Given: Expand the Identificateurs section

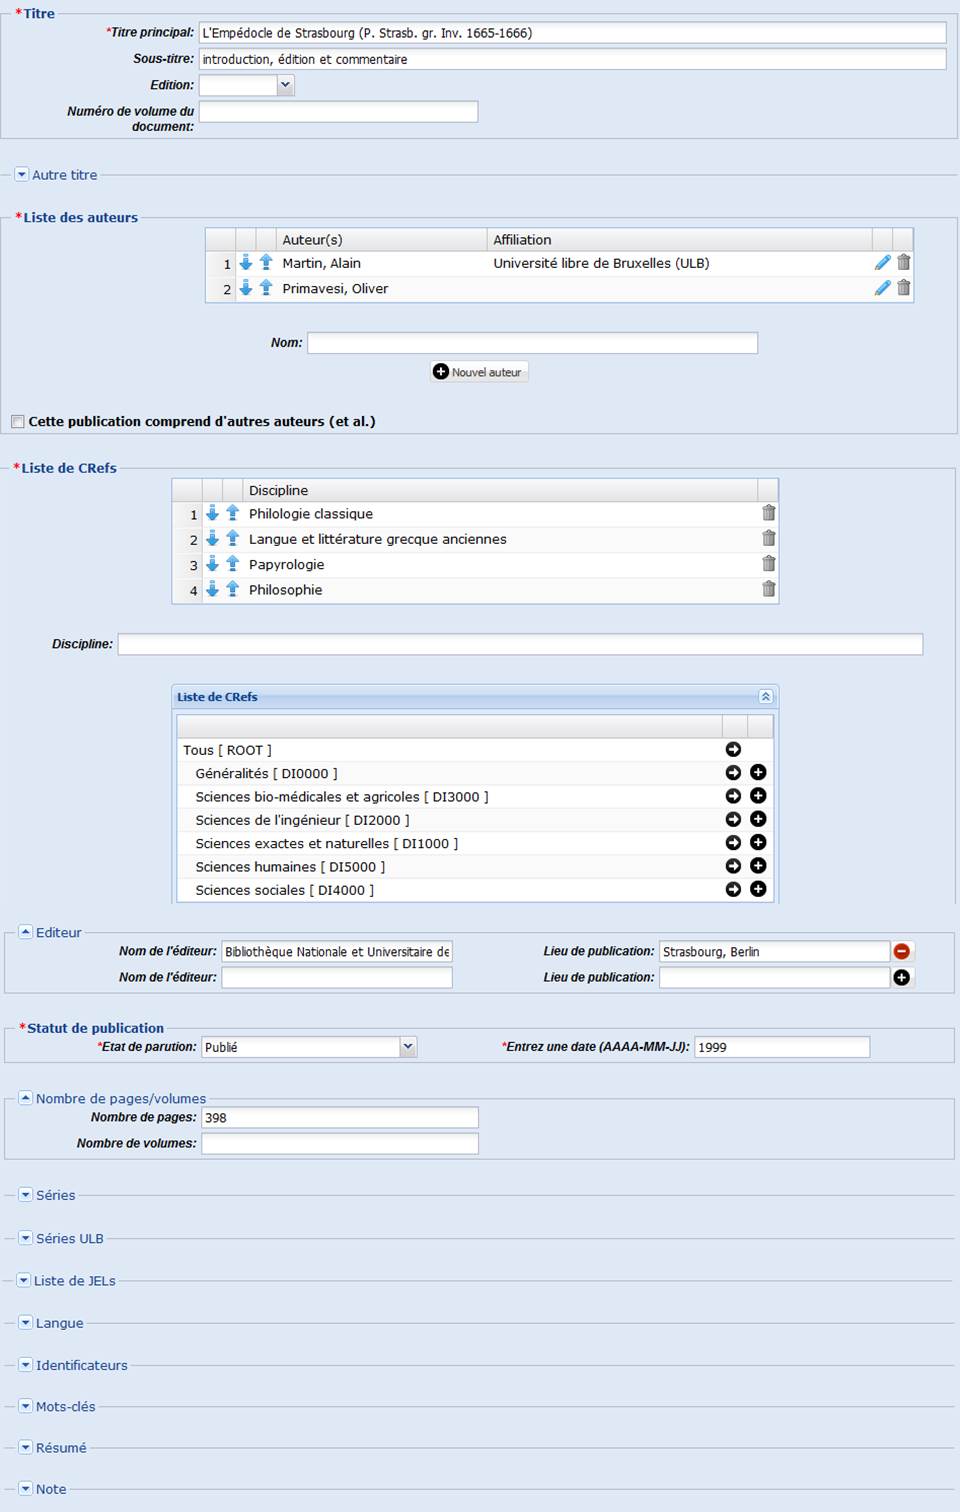Looking at the screenshot, I should [x=26, y=1364].
